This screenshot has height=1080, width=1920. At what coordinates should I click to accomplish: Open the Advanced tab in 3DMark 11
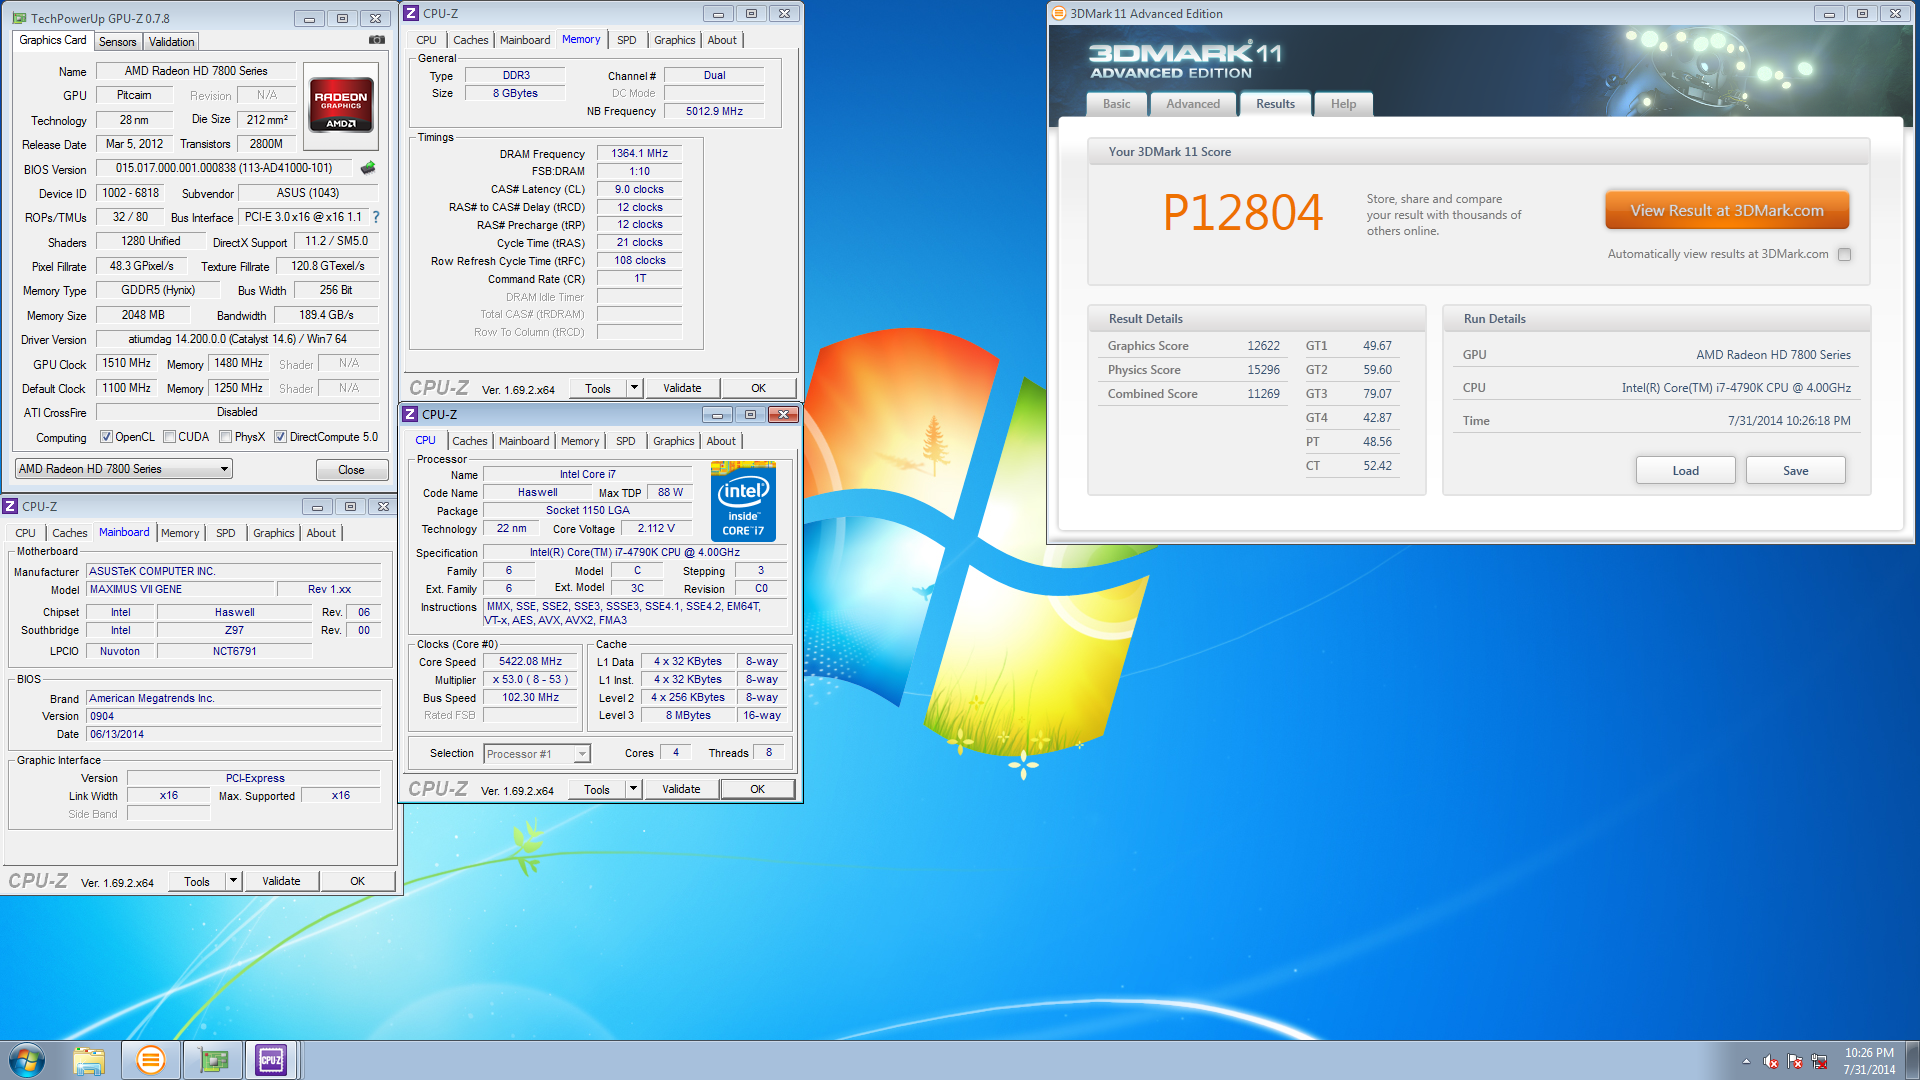(1193, 104)
